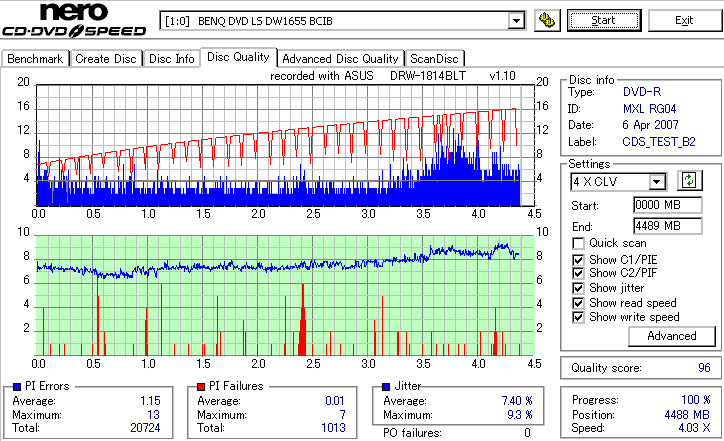The height and width of the screenshot is (441, 724).
Task: Open the Create Disc tab
Action: [106, 59]
